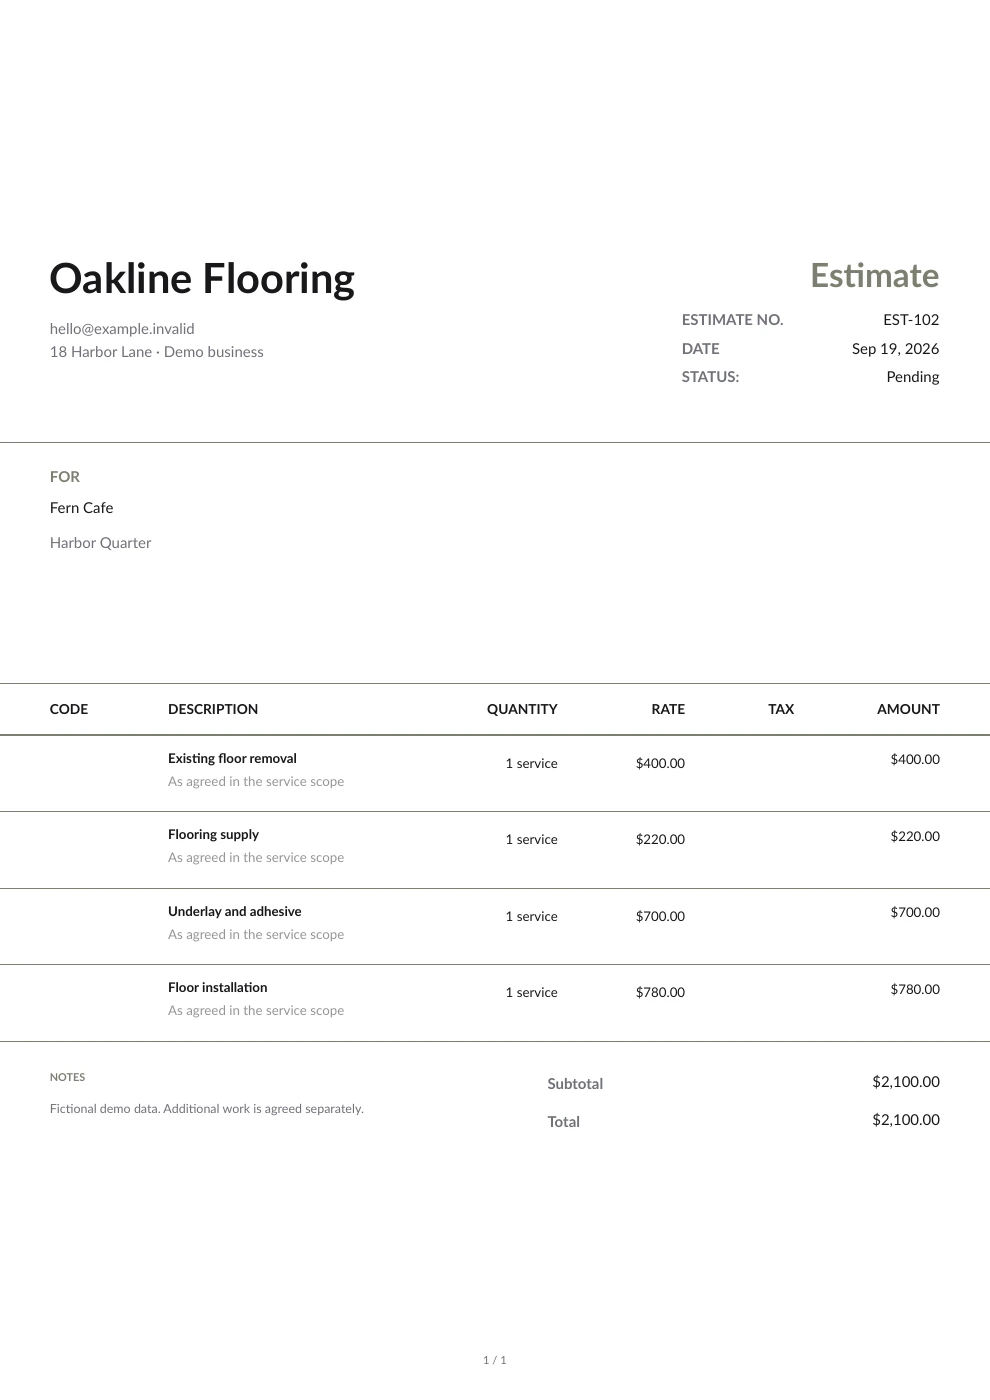Click the NOTES label
Image resolution: width=990 pixels, height=1400 pixels.
click(x=67, y=1077)
